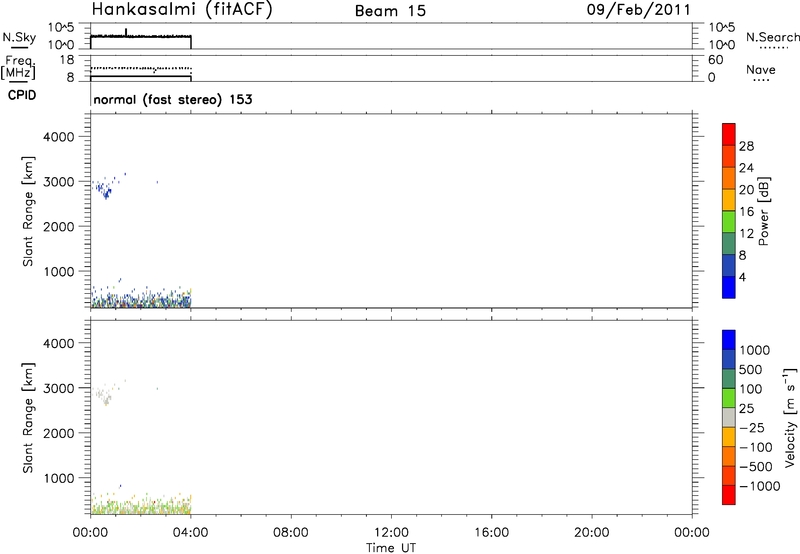The image size is (800, 554).
Task: Click the '08:00' time axis tick label
Action: (291, 533)
